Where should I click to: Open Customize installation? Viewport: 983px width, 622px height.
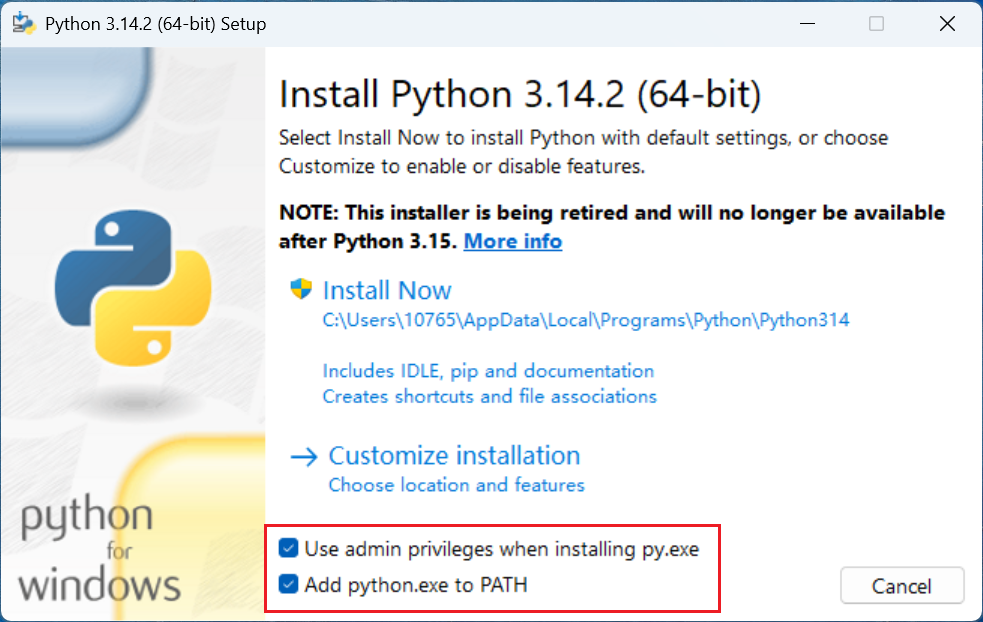click(455, 456)
